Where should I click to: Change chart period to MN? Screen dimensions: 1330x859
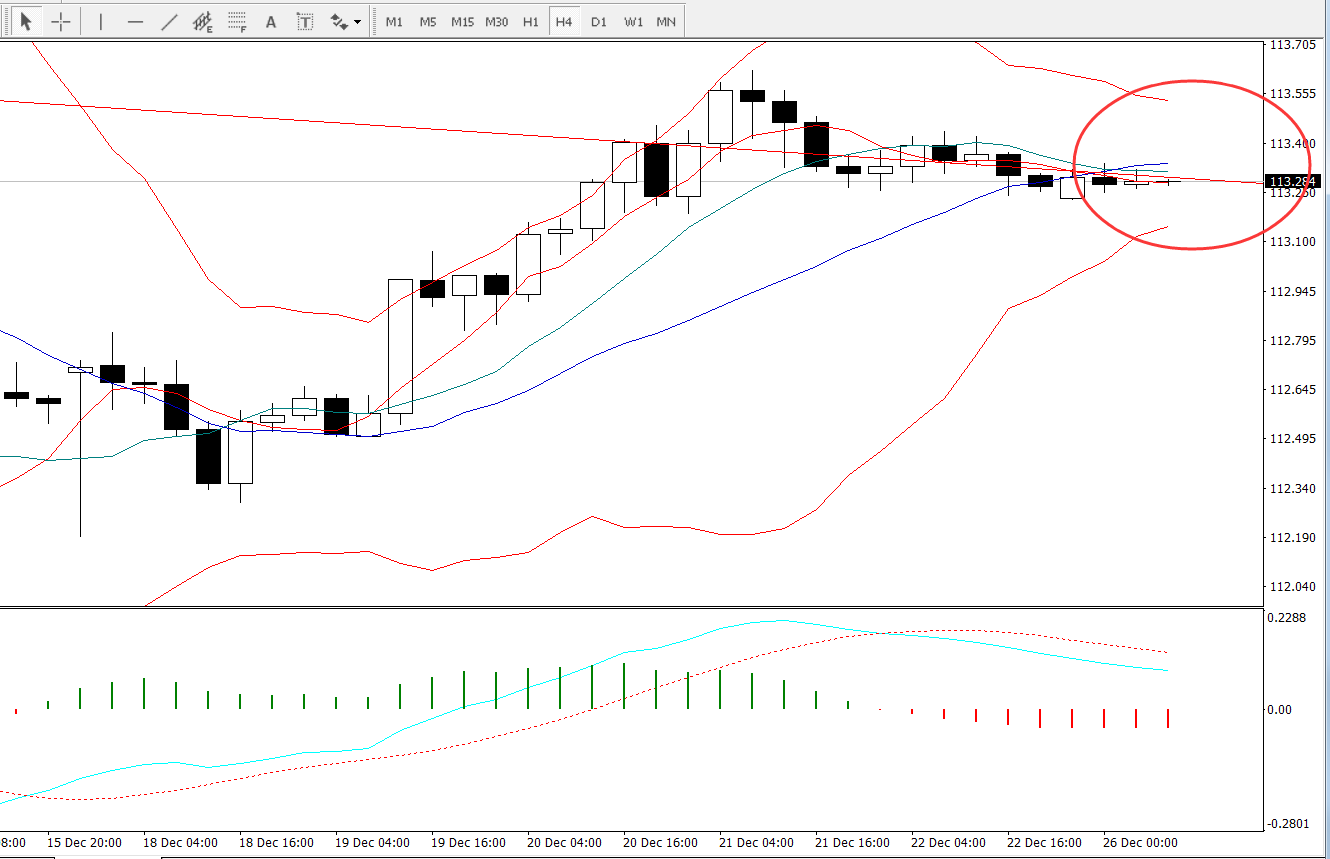[x=666, y=21]
